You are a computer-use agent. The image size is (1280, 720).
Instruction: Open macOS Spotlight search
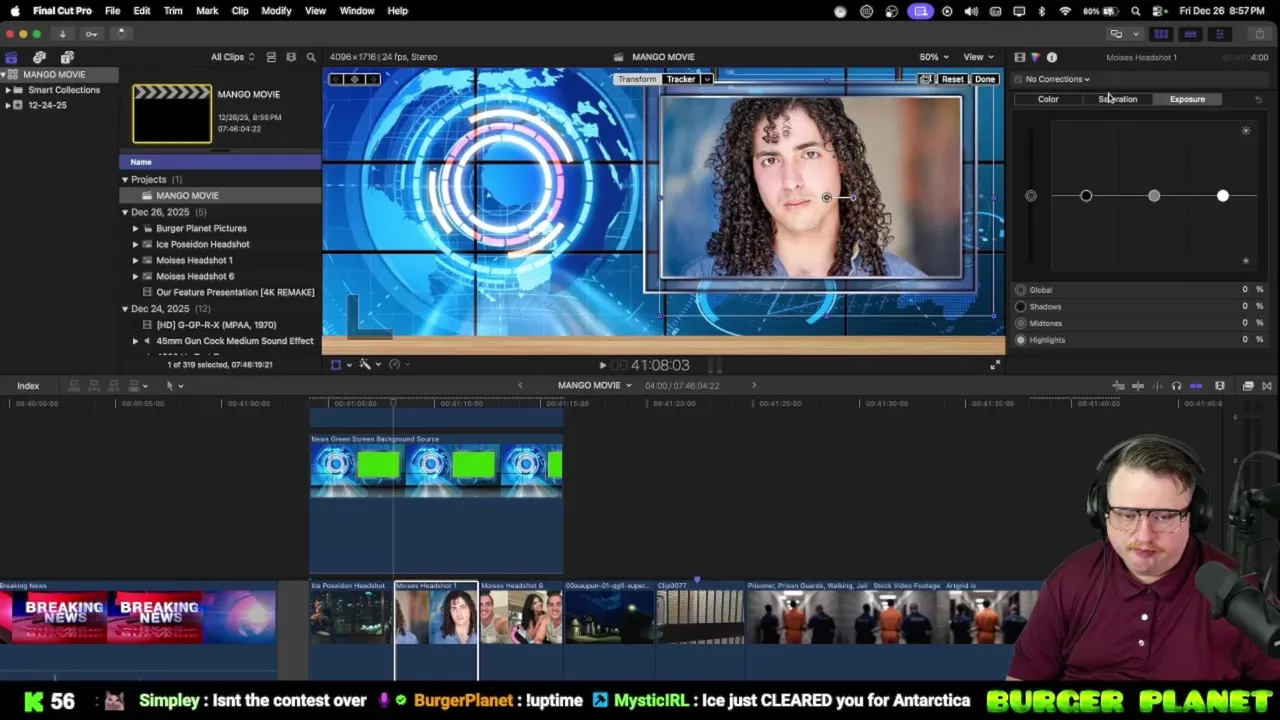tap(1136, 11)
